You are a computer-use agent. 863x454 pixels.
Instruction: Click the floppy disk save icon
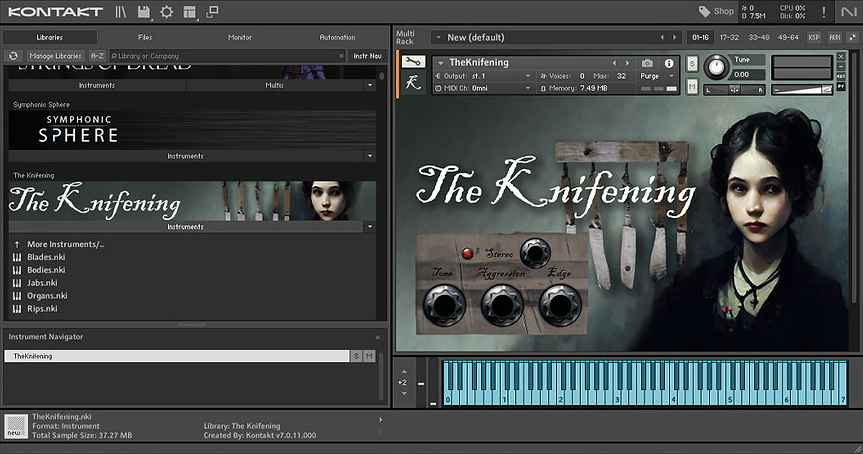coord(144,12)
